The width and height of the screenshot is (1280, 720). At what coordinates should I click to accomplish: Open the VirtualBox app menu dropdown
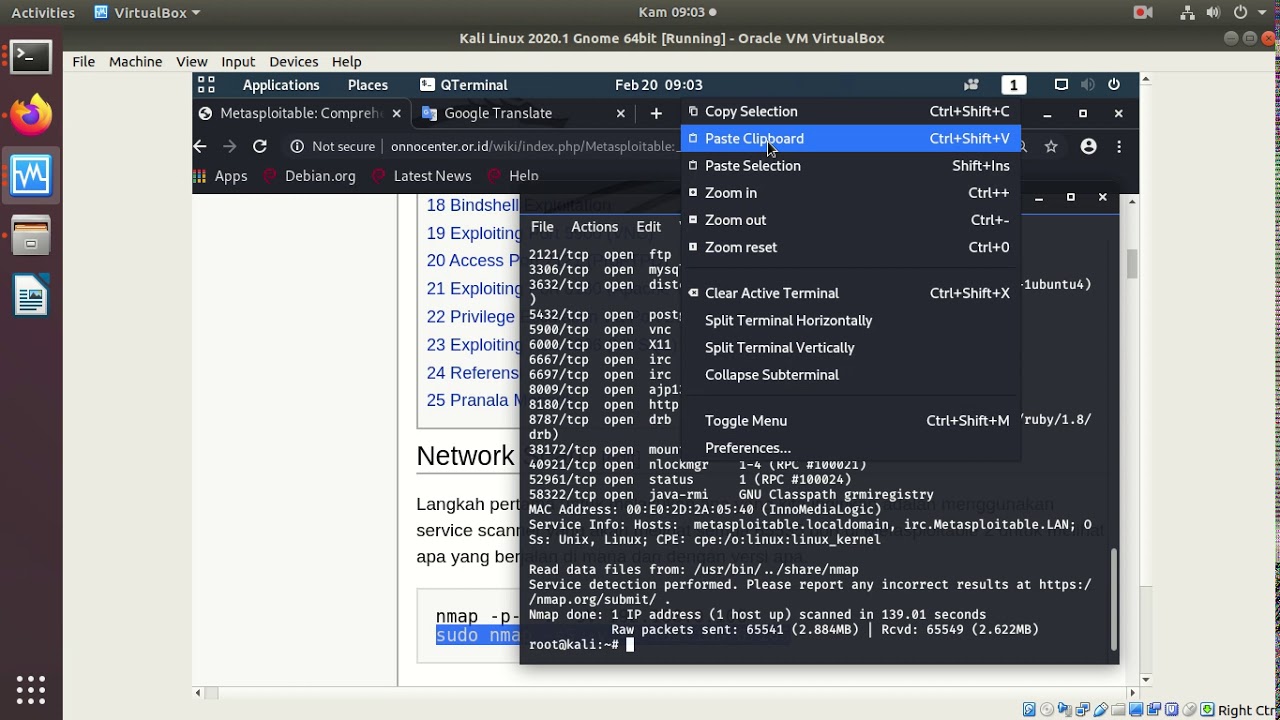click(x=147, y=12)
